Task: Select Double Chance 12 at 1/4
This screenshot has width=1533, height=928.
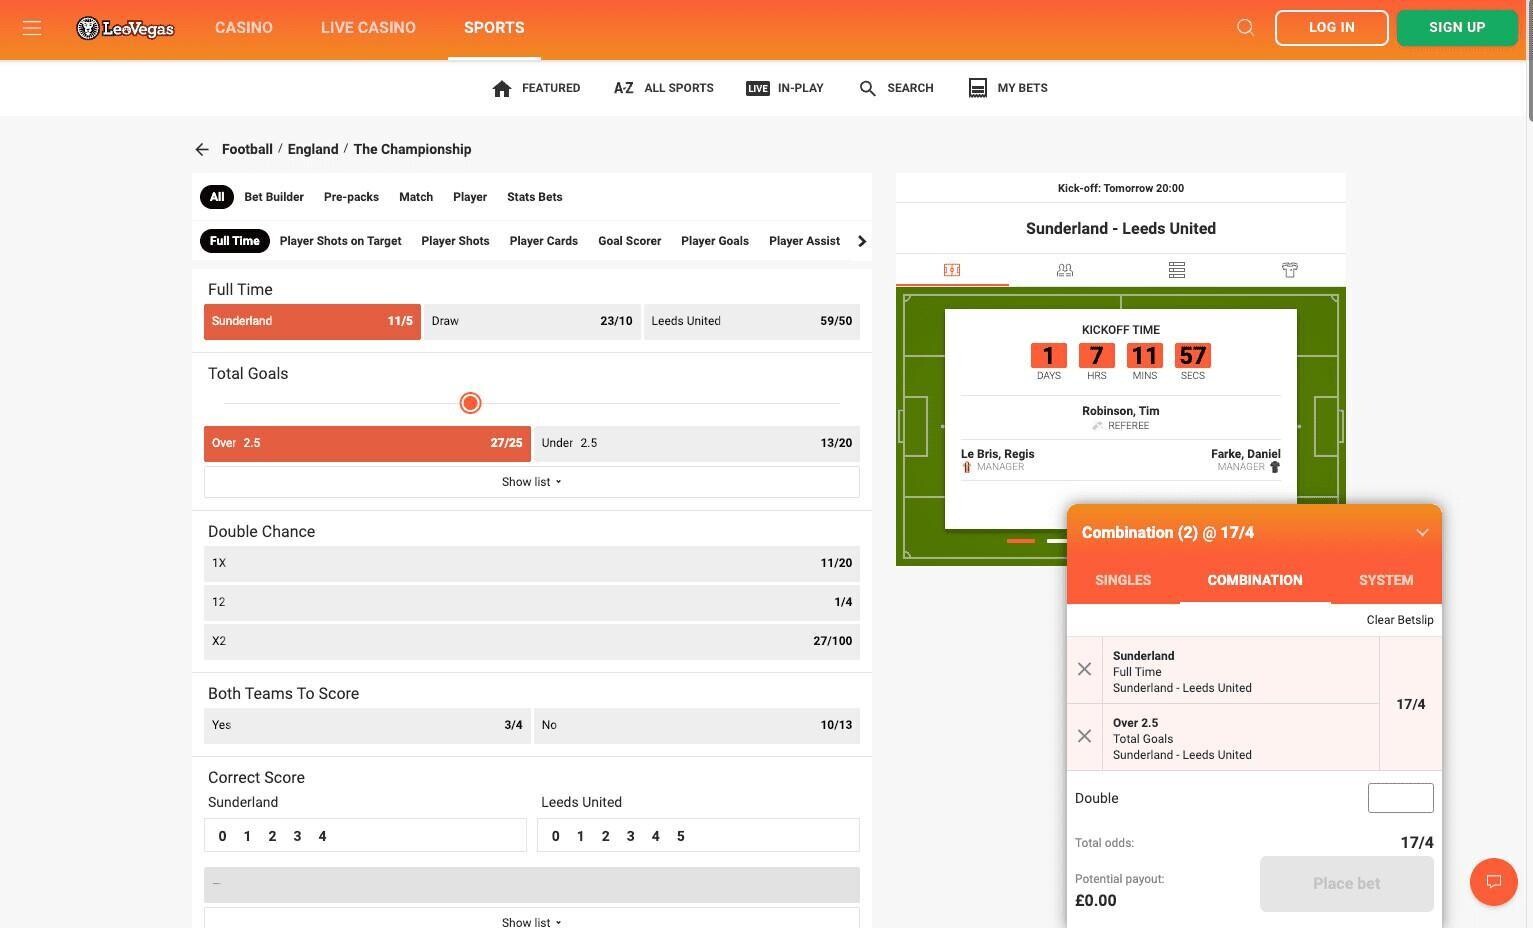Action: pos(532,602)
